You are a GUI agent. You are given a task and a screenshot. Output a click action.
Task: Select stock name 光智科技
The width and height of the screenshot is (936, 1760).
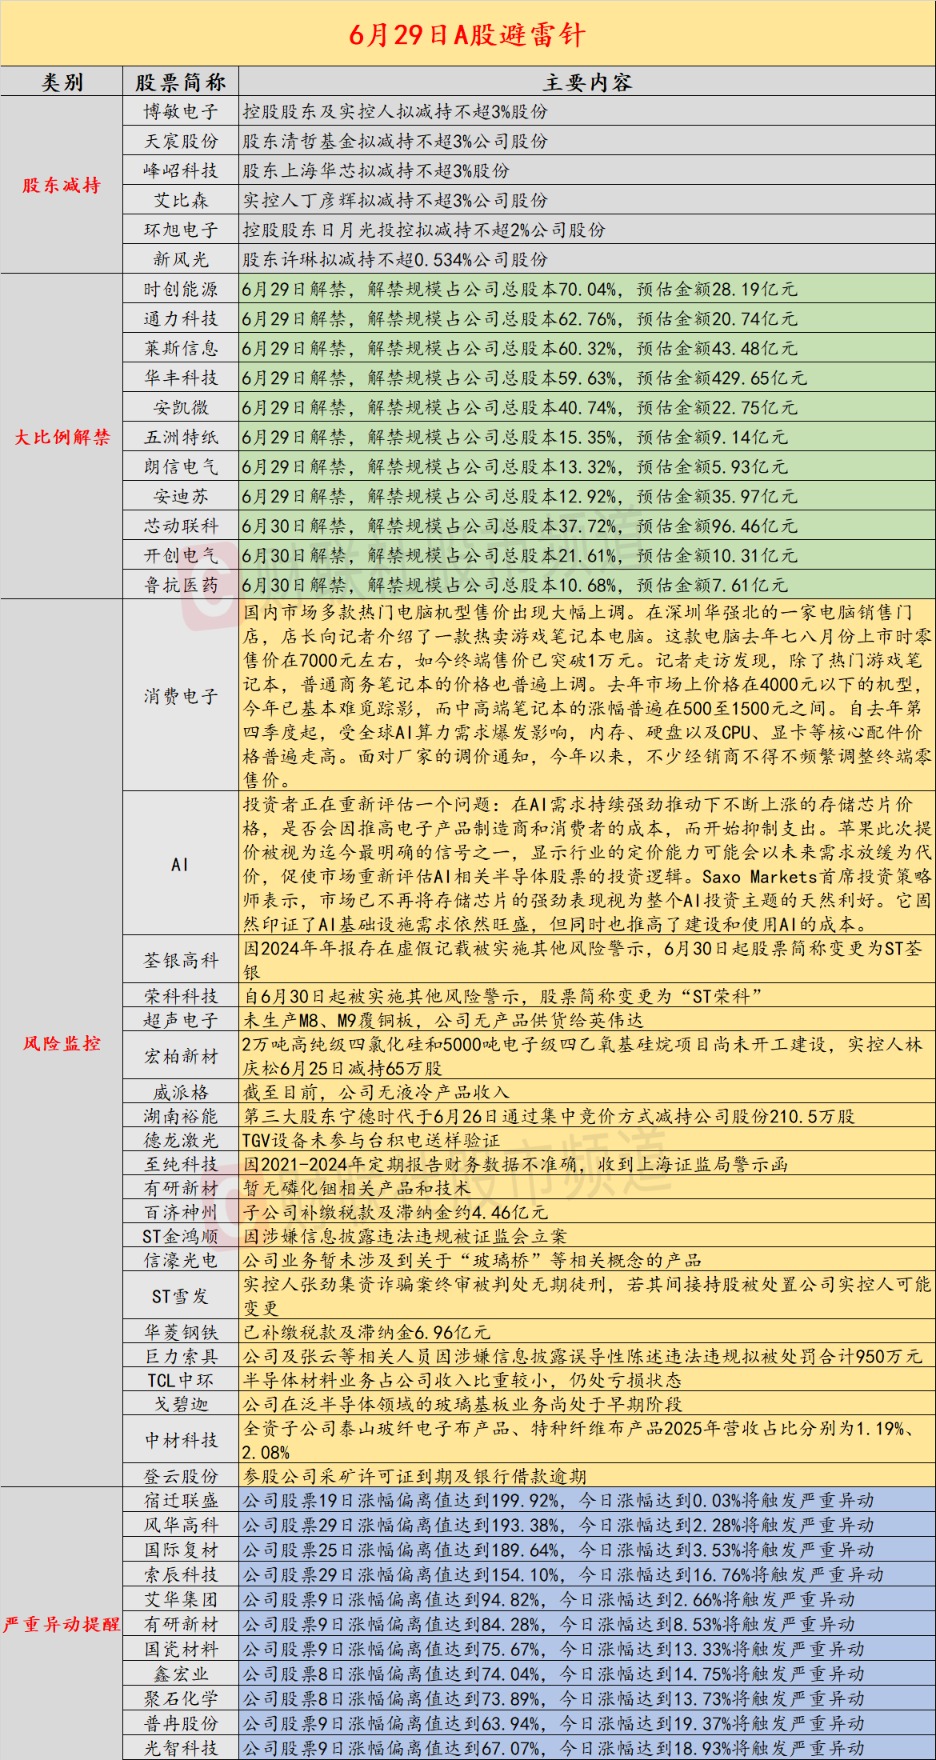(x=181, y=1748)
